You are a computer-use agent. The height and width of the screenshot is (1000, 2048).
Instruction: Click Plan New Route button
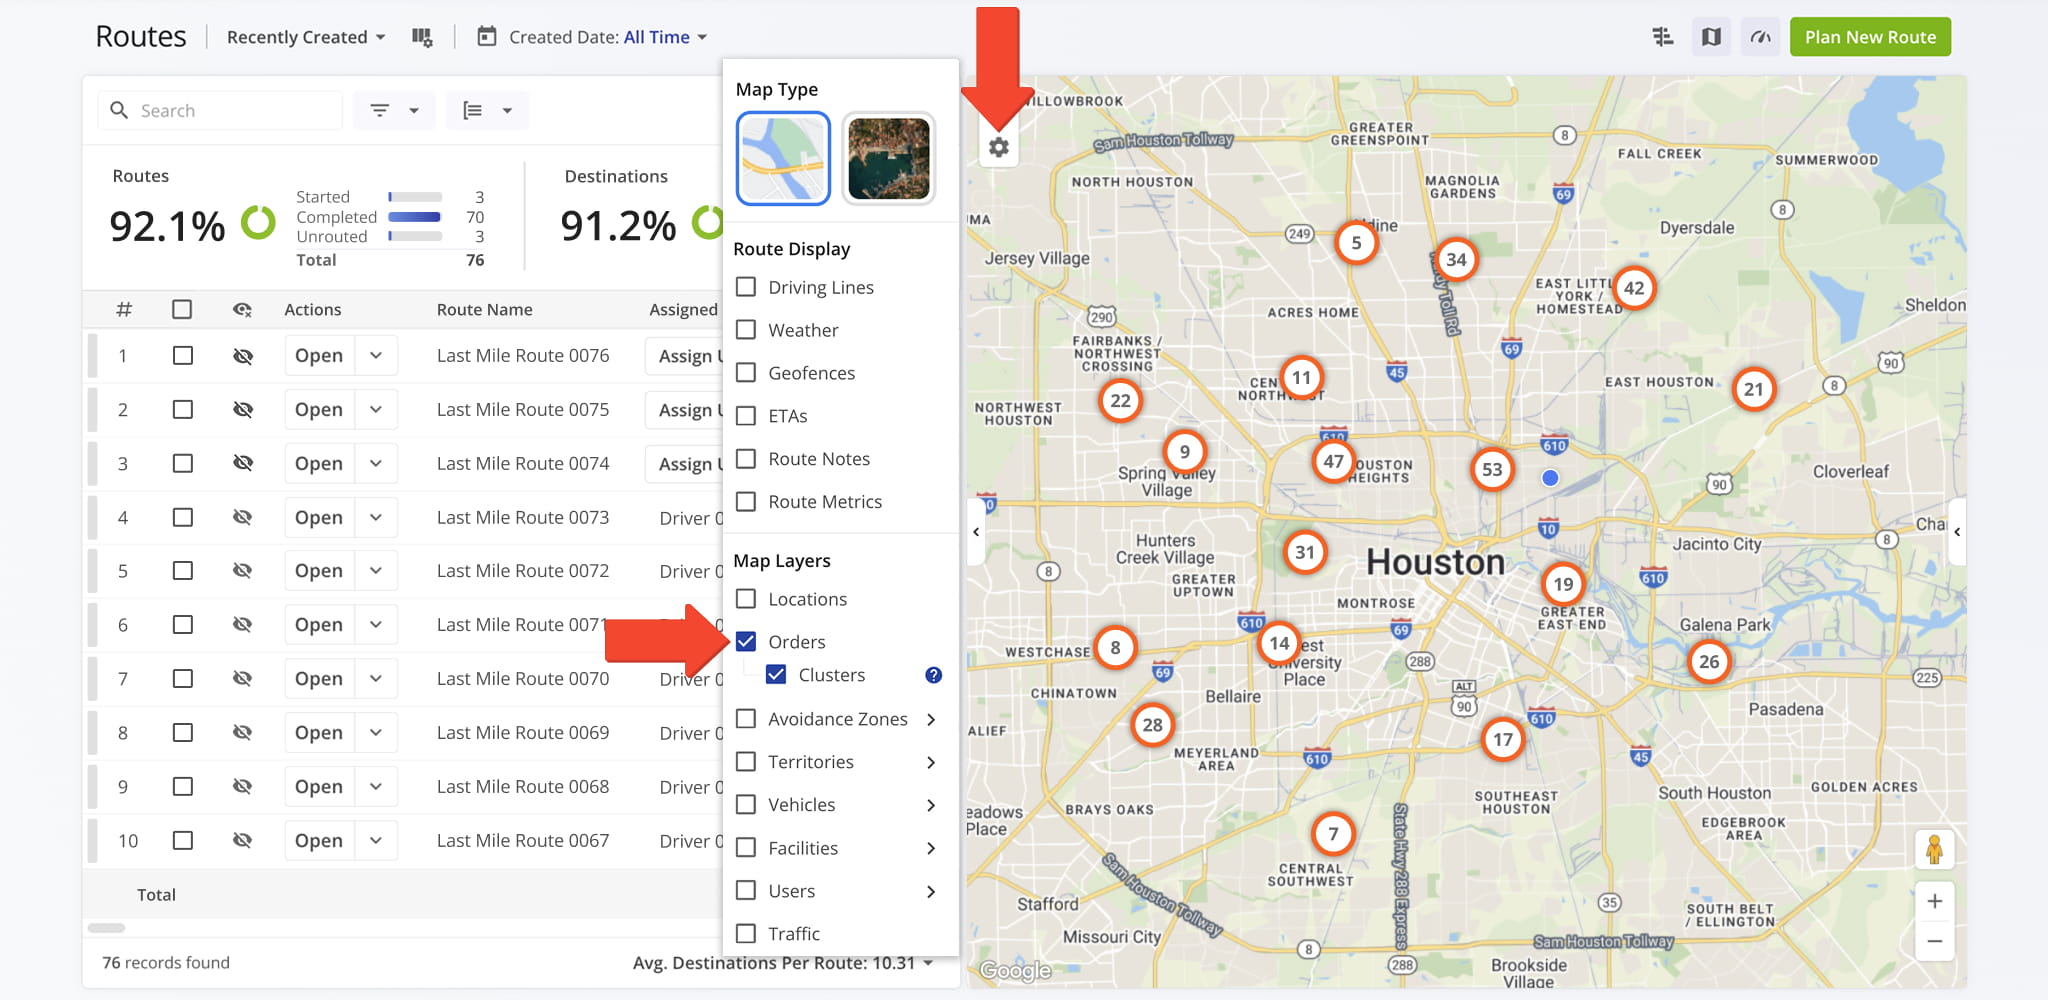(x=1869, y=37)
